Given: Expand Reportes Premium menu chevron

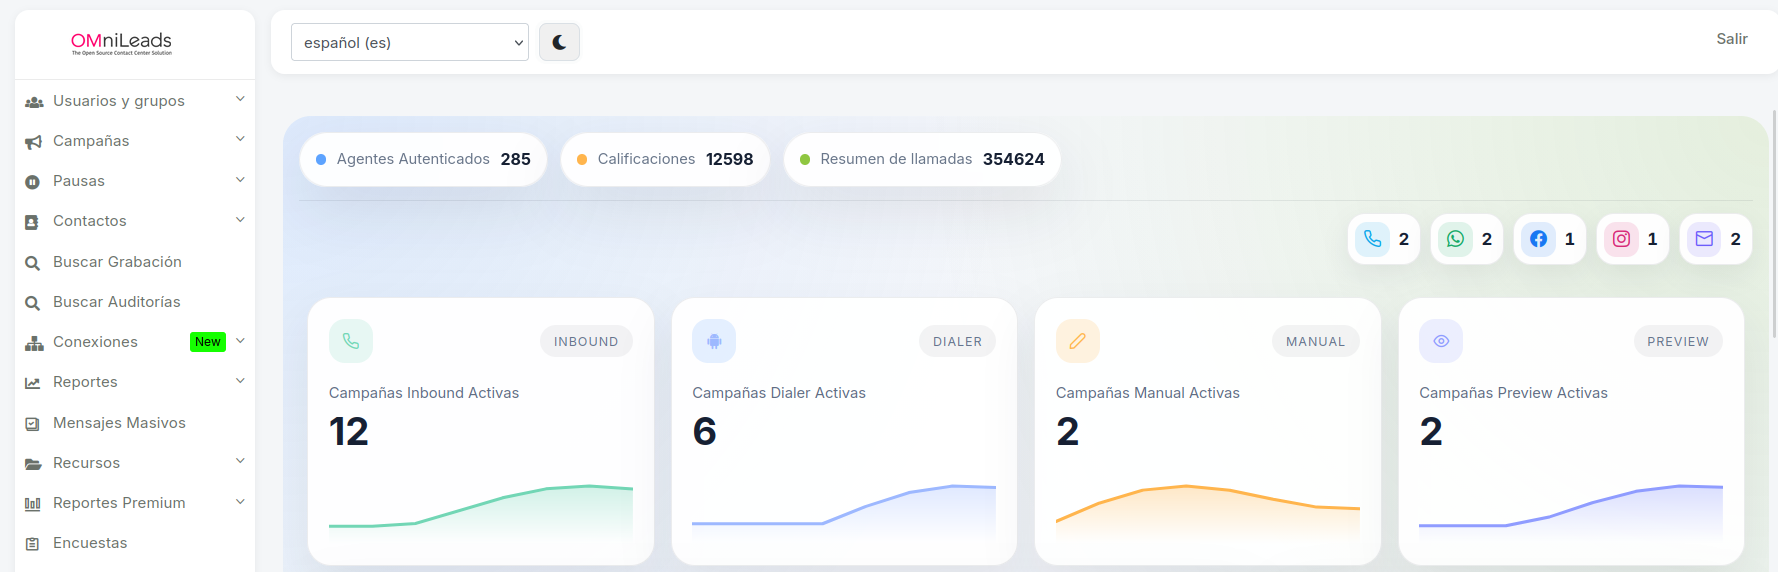Looking at the screenshot, I should [x=240, y=502].
